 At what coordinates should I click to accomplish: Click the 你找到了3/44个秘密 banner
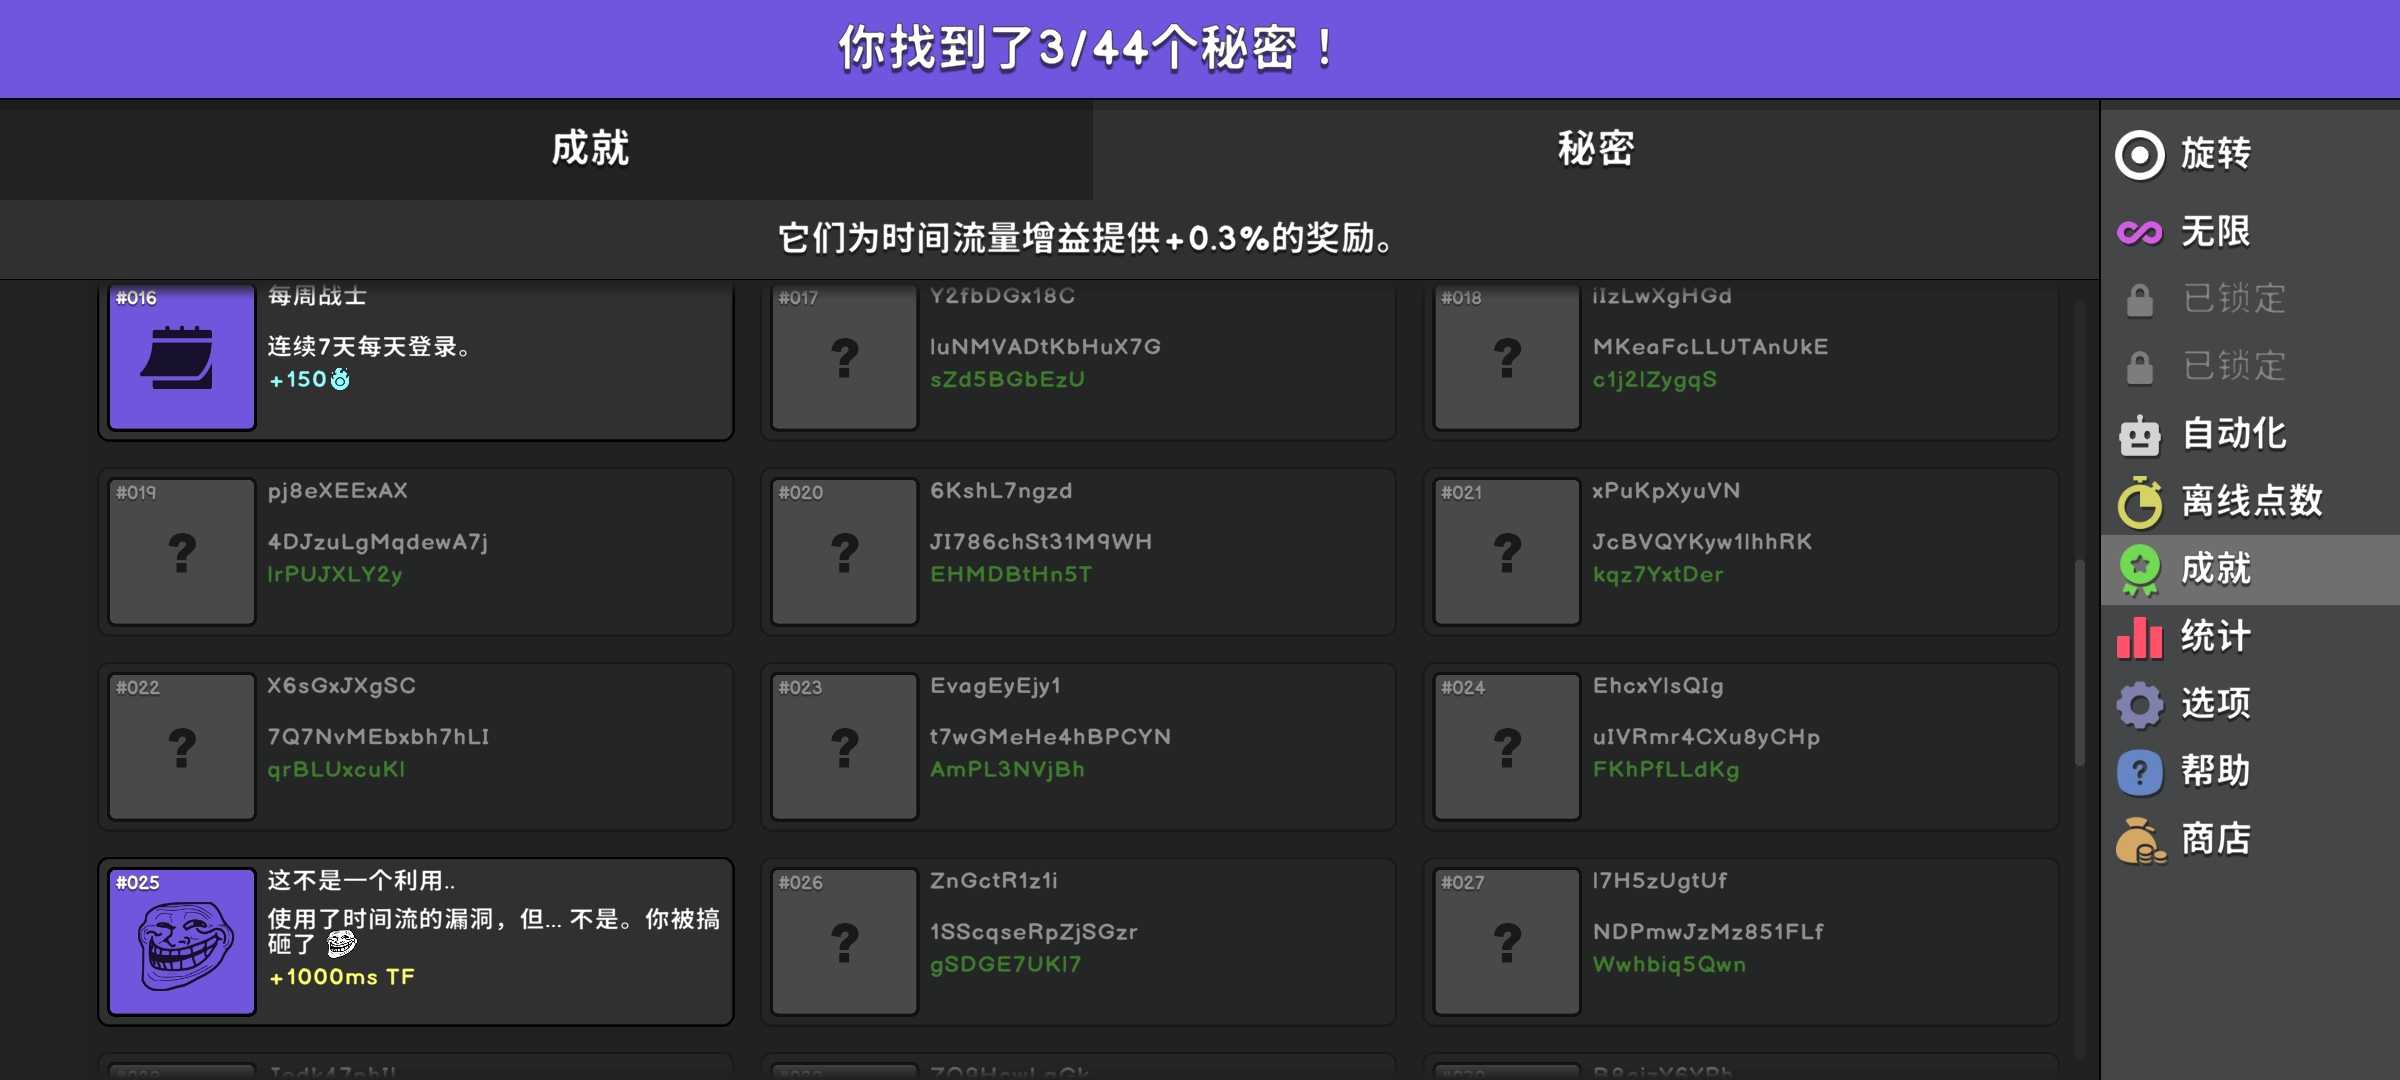(1087, 48)
